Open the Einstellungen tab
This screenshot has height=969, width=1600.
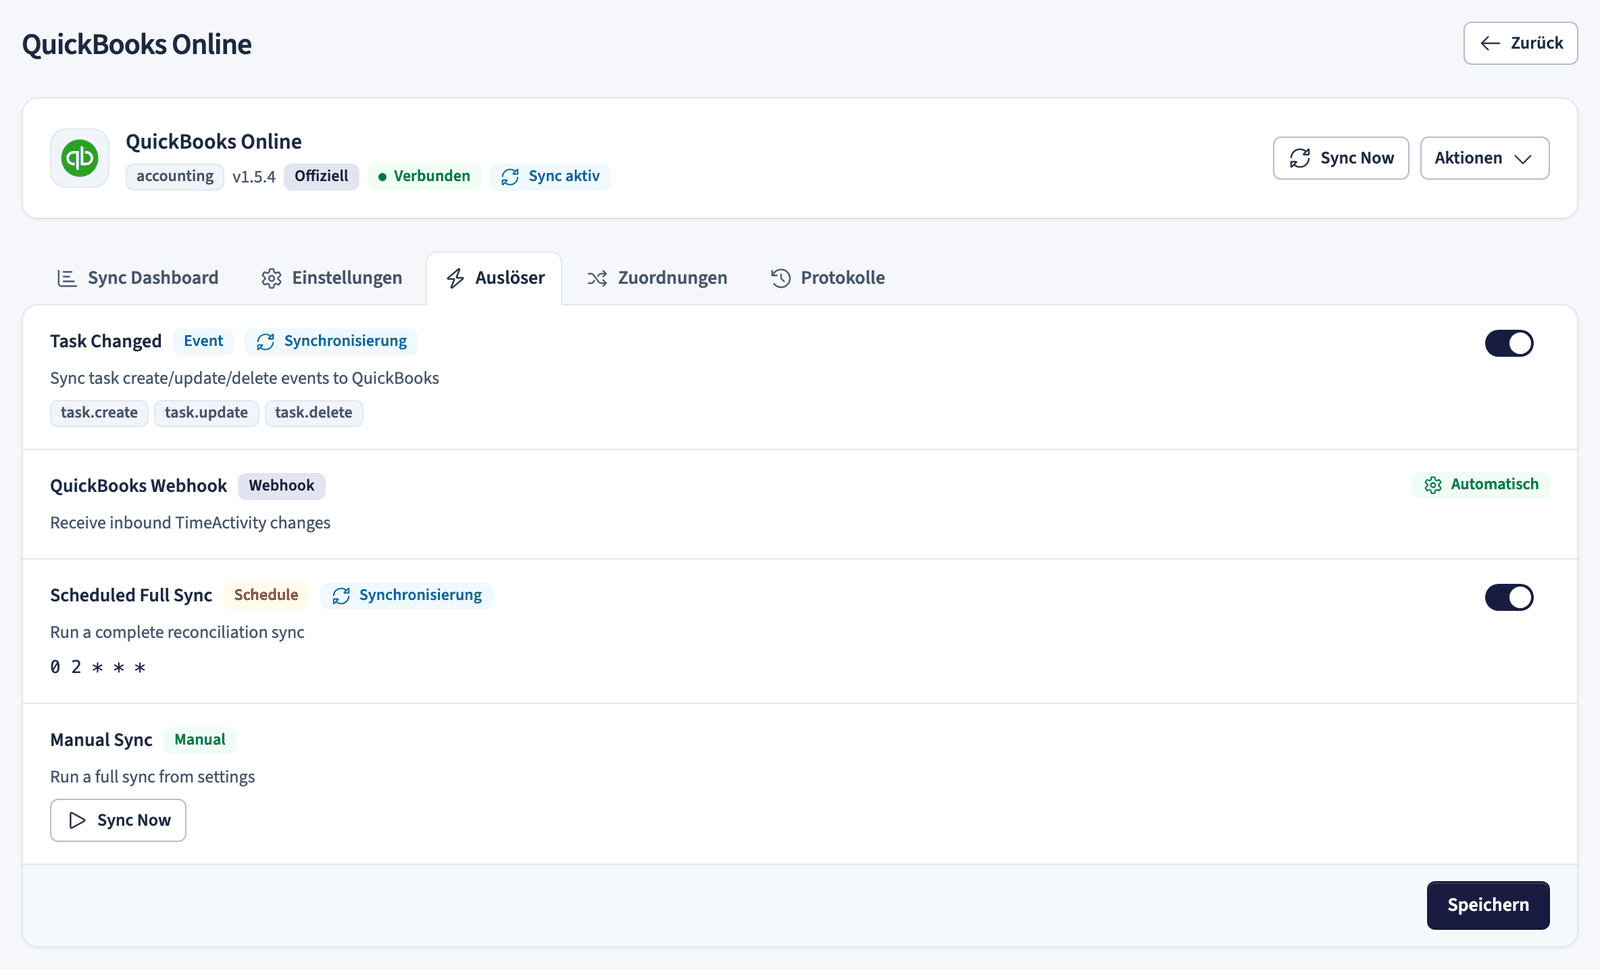point(332,278)
